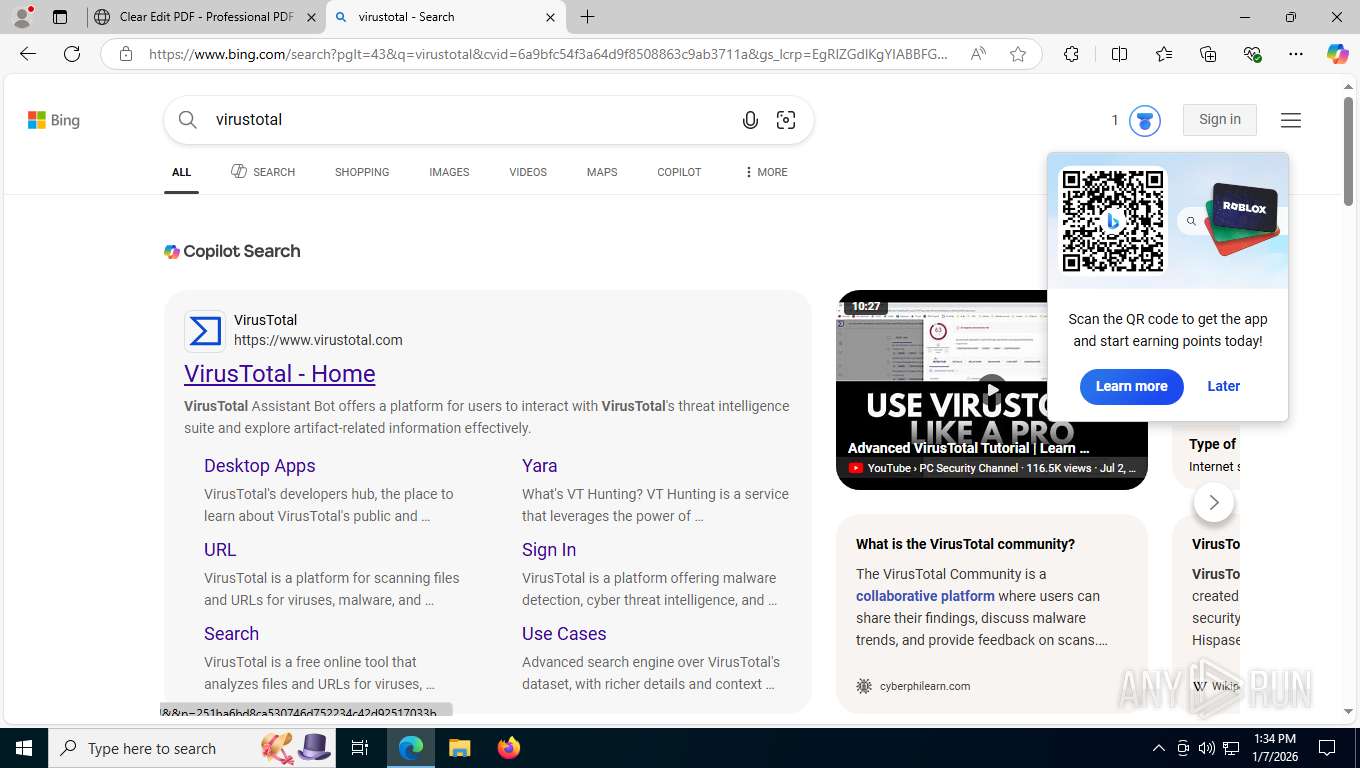Open the Edge Settings and more menu
Viewport: 1360px width, 768px height.
point(1296,54)
